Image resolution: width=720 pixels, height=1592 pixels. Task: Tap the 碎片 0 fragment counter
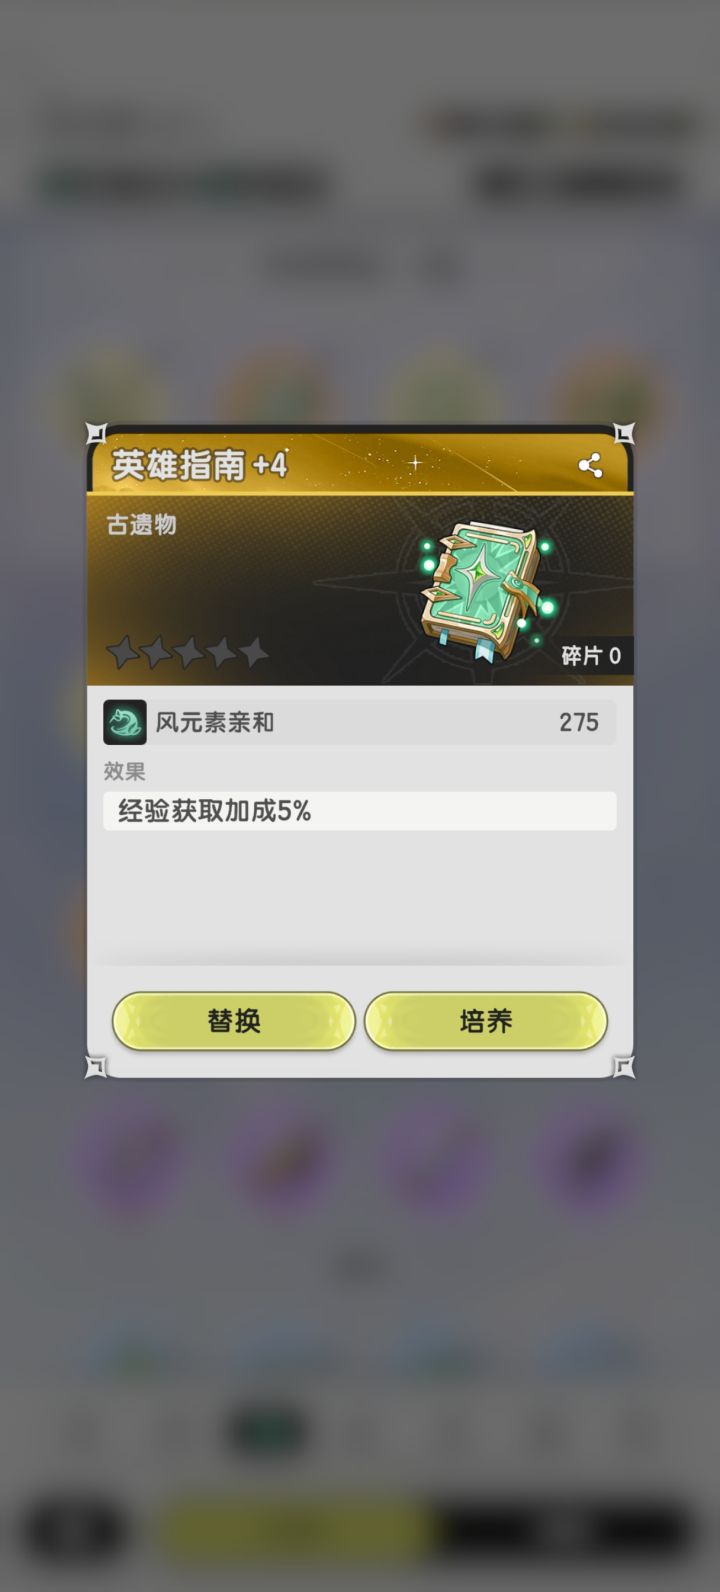coord(591,656)
